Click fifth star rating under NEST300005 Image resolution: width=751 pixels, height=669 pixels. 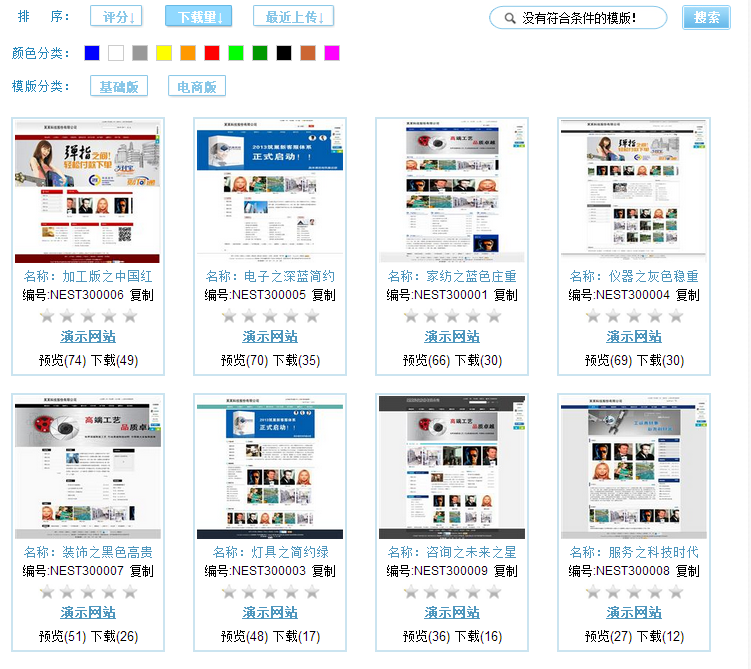point(312,316)
